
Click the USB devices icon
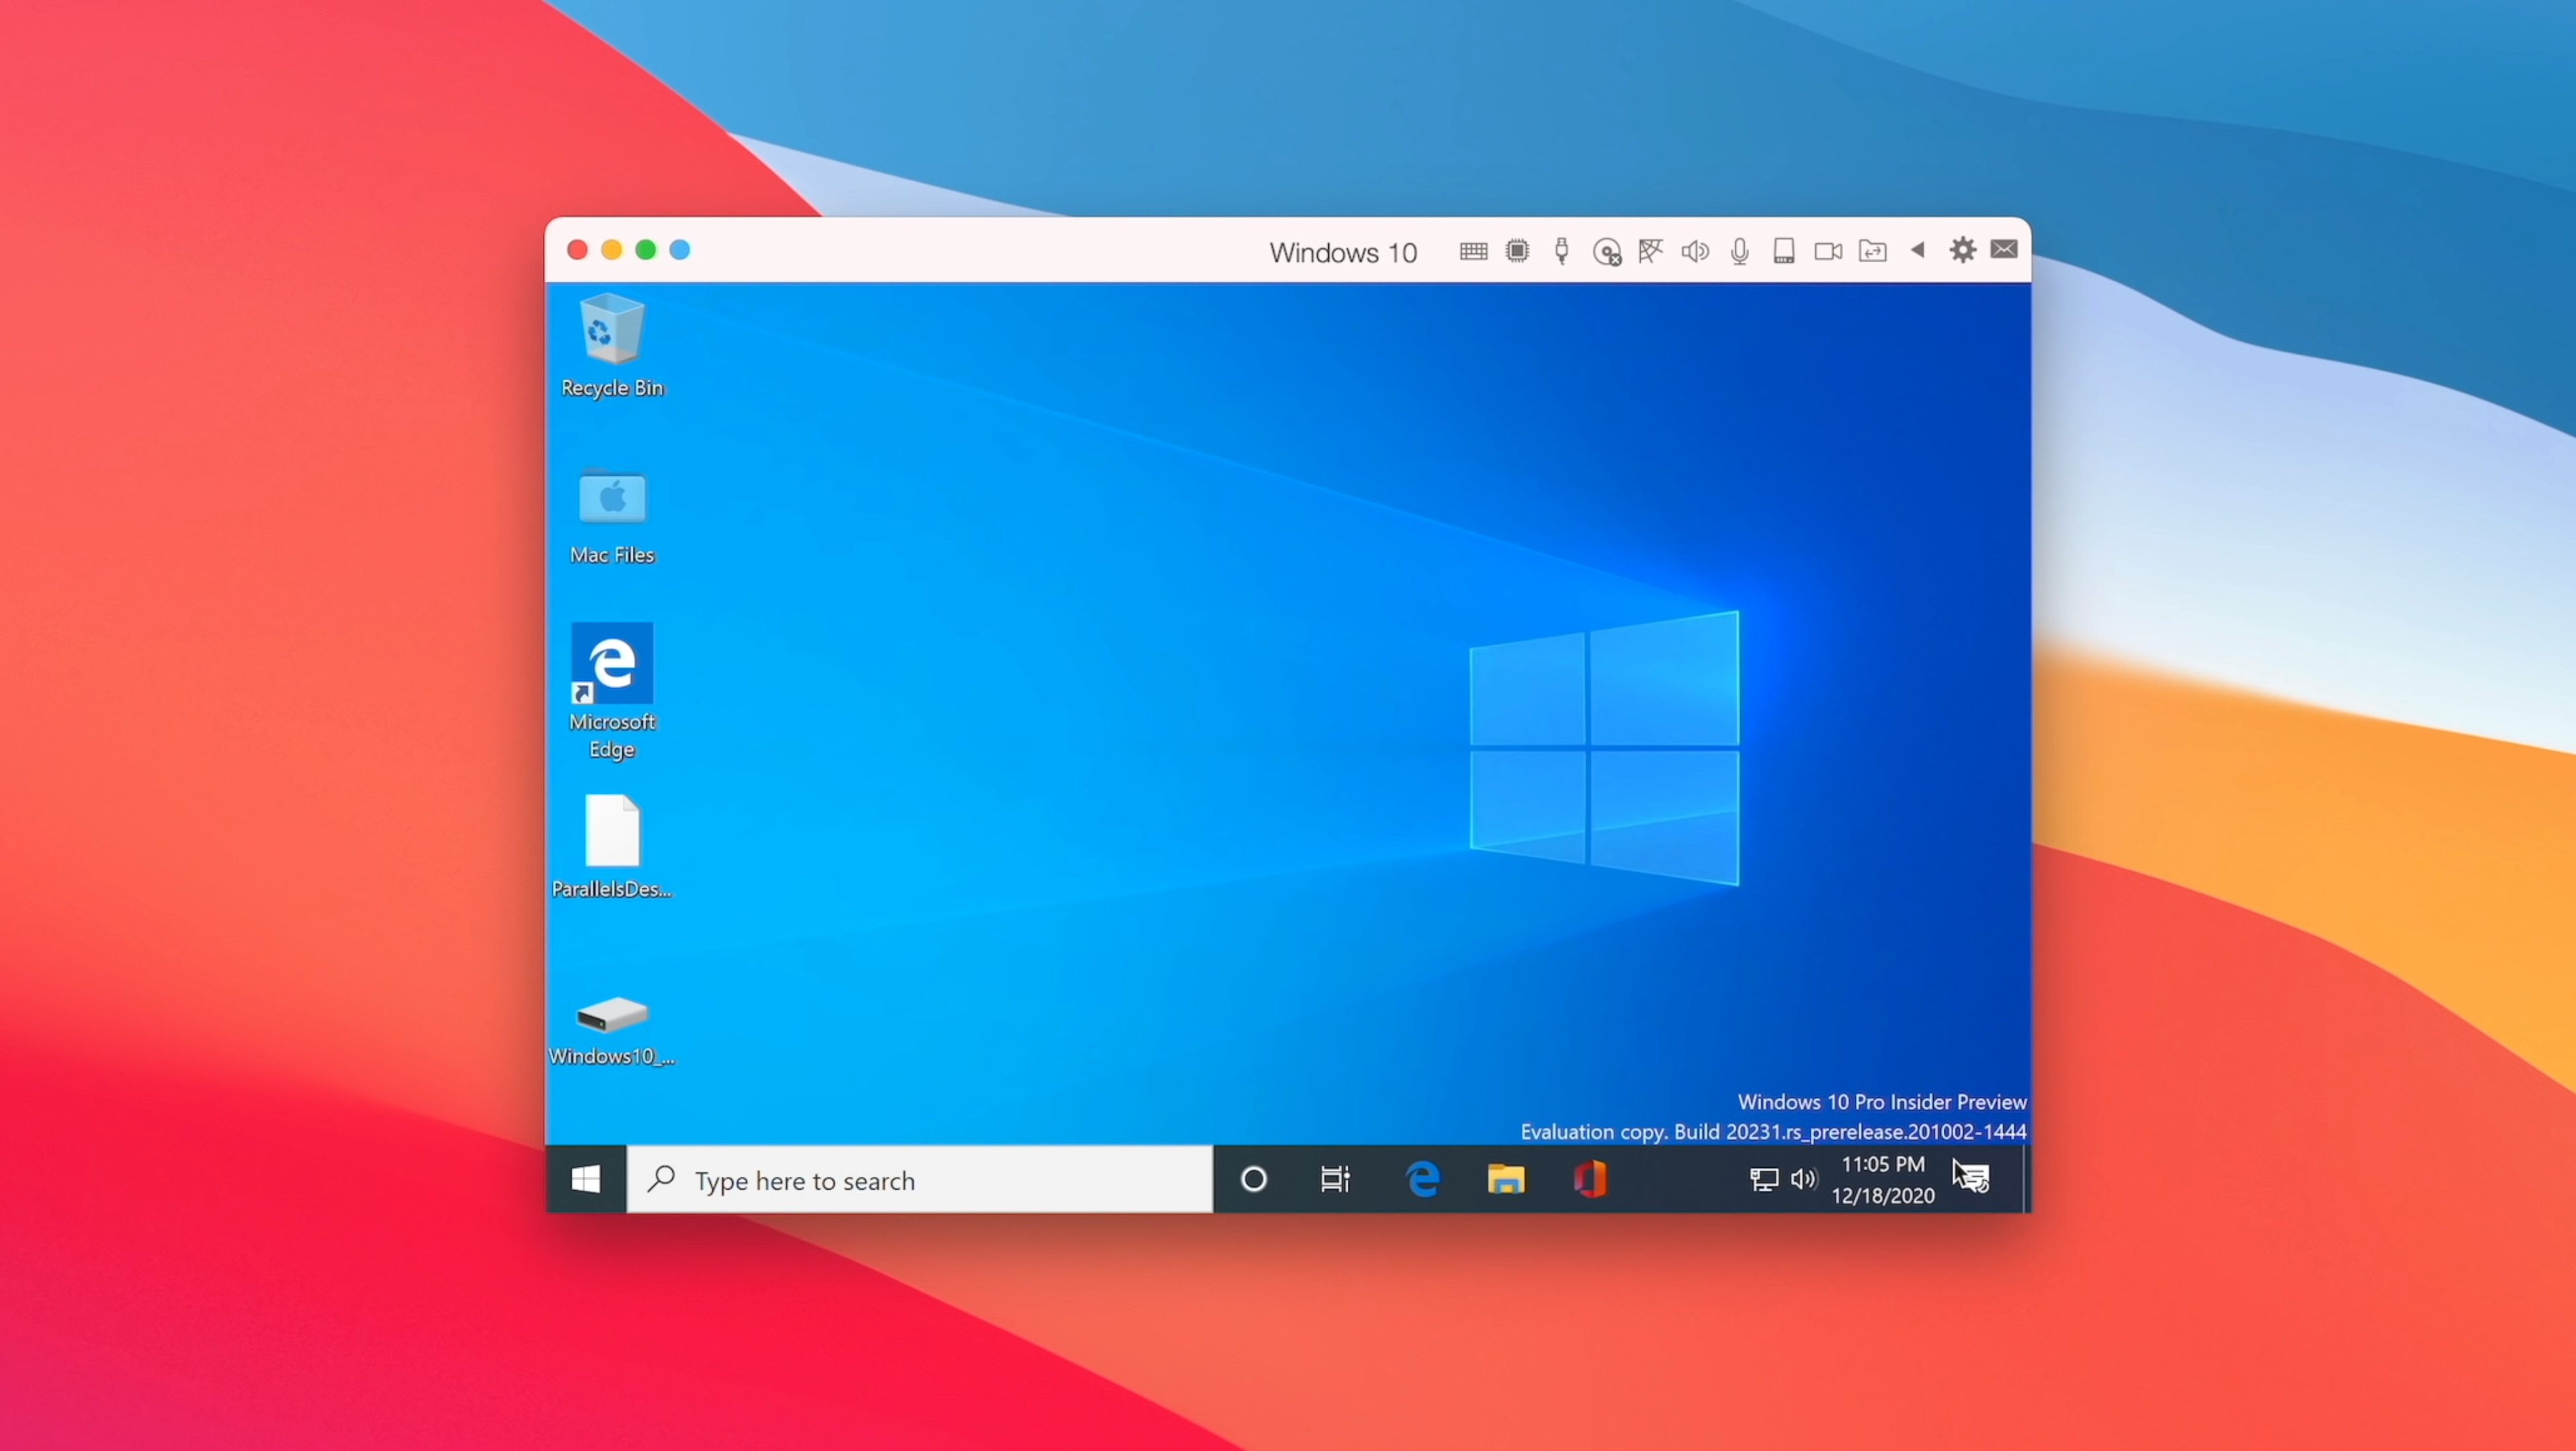(x=1561, y=251)
